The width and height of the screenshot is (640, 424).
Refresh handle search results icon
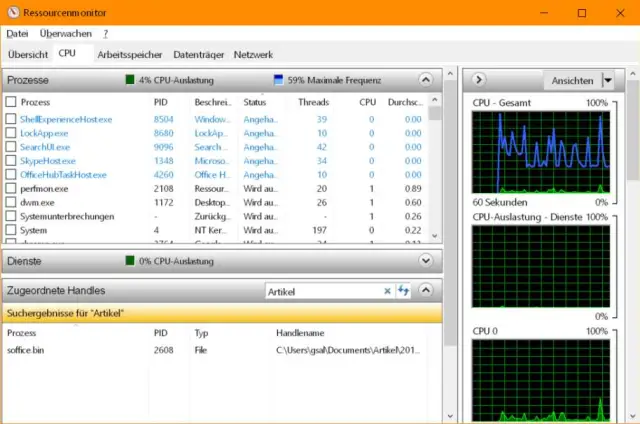click(403, 291)
